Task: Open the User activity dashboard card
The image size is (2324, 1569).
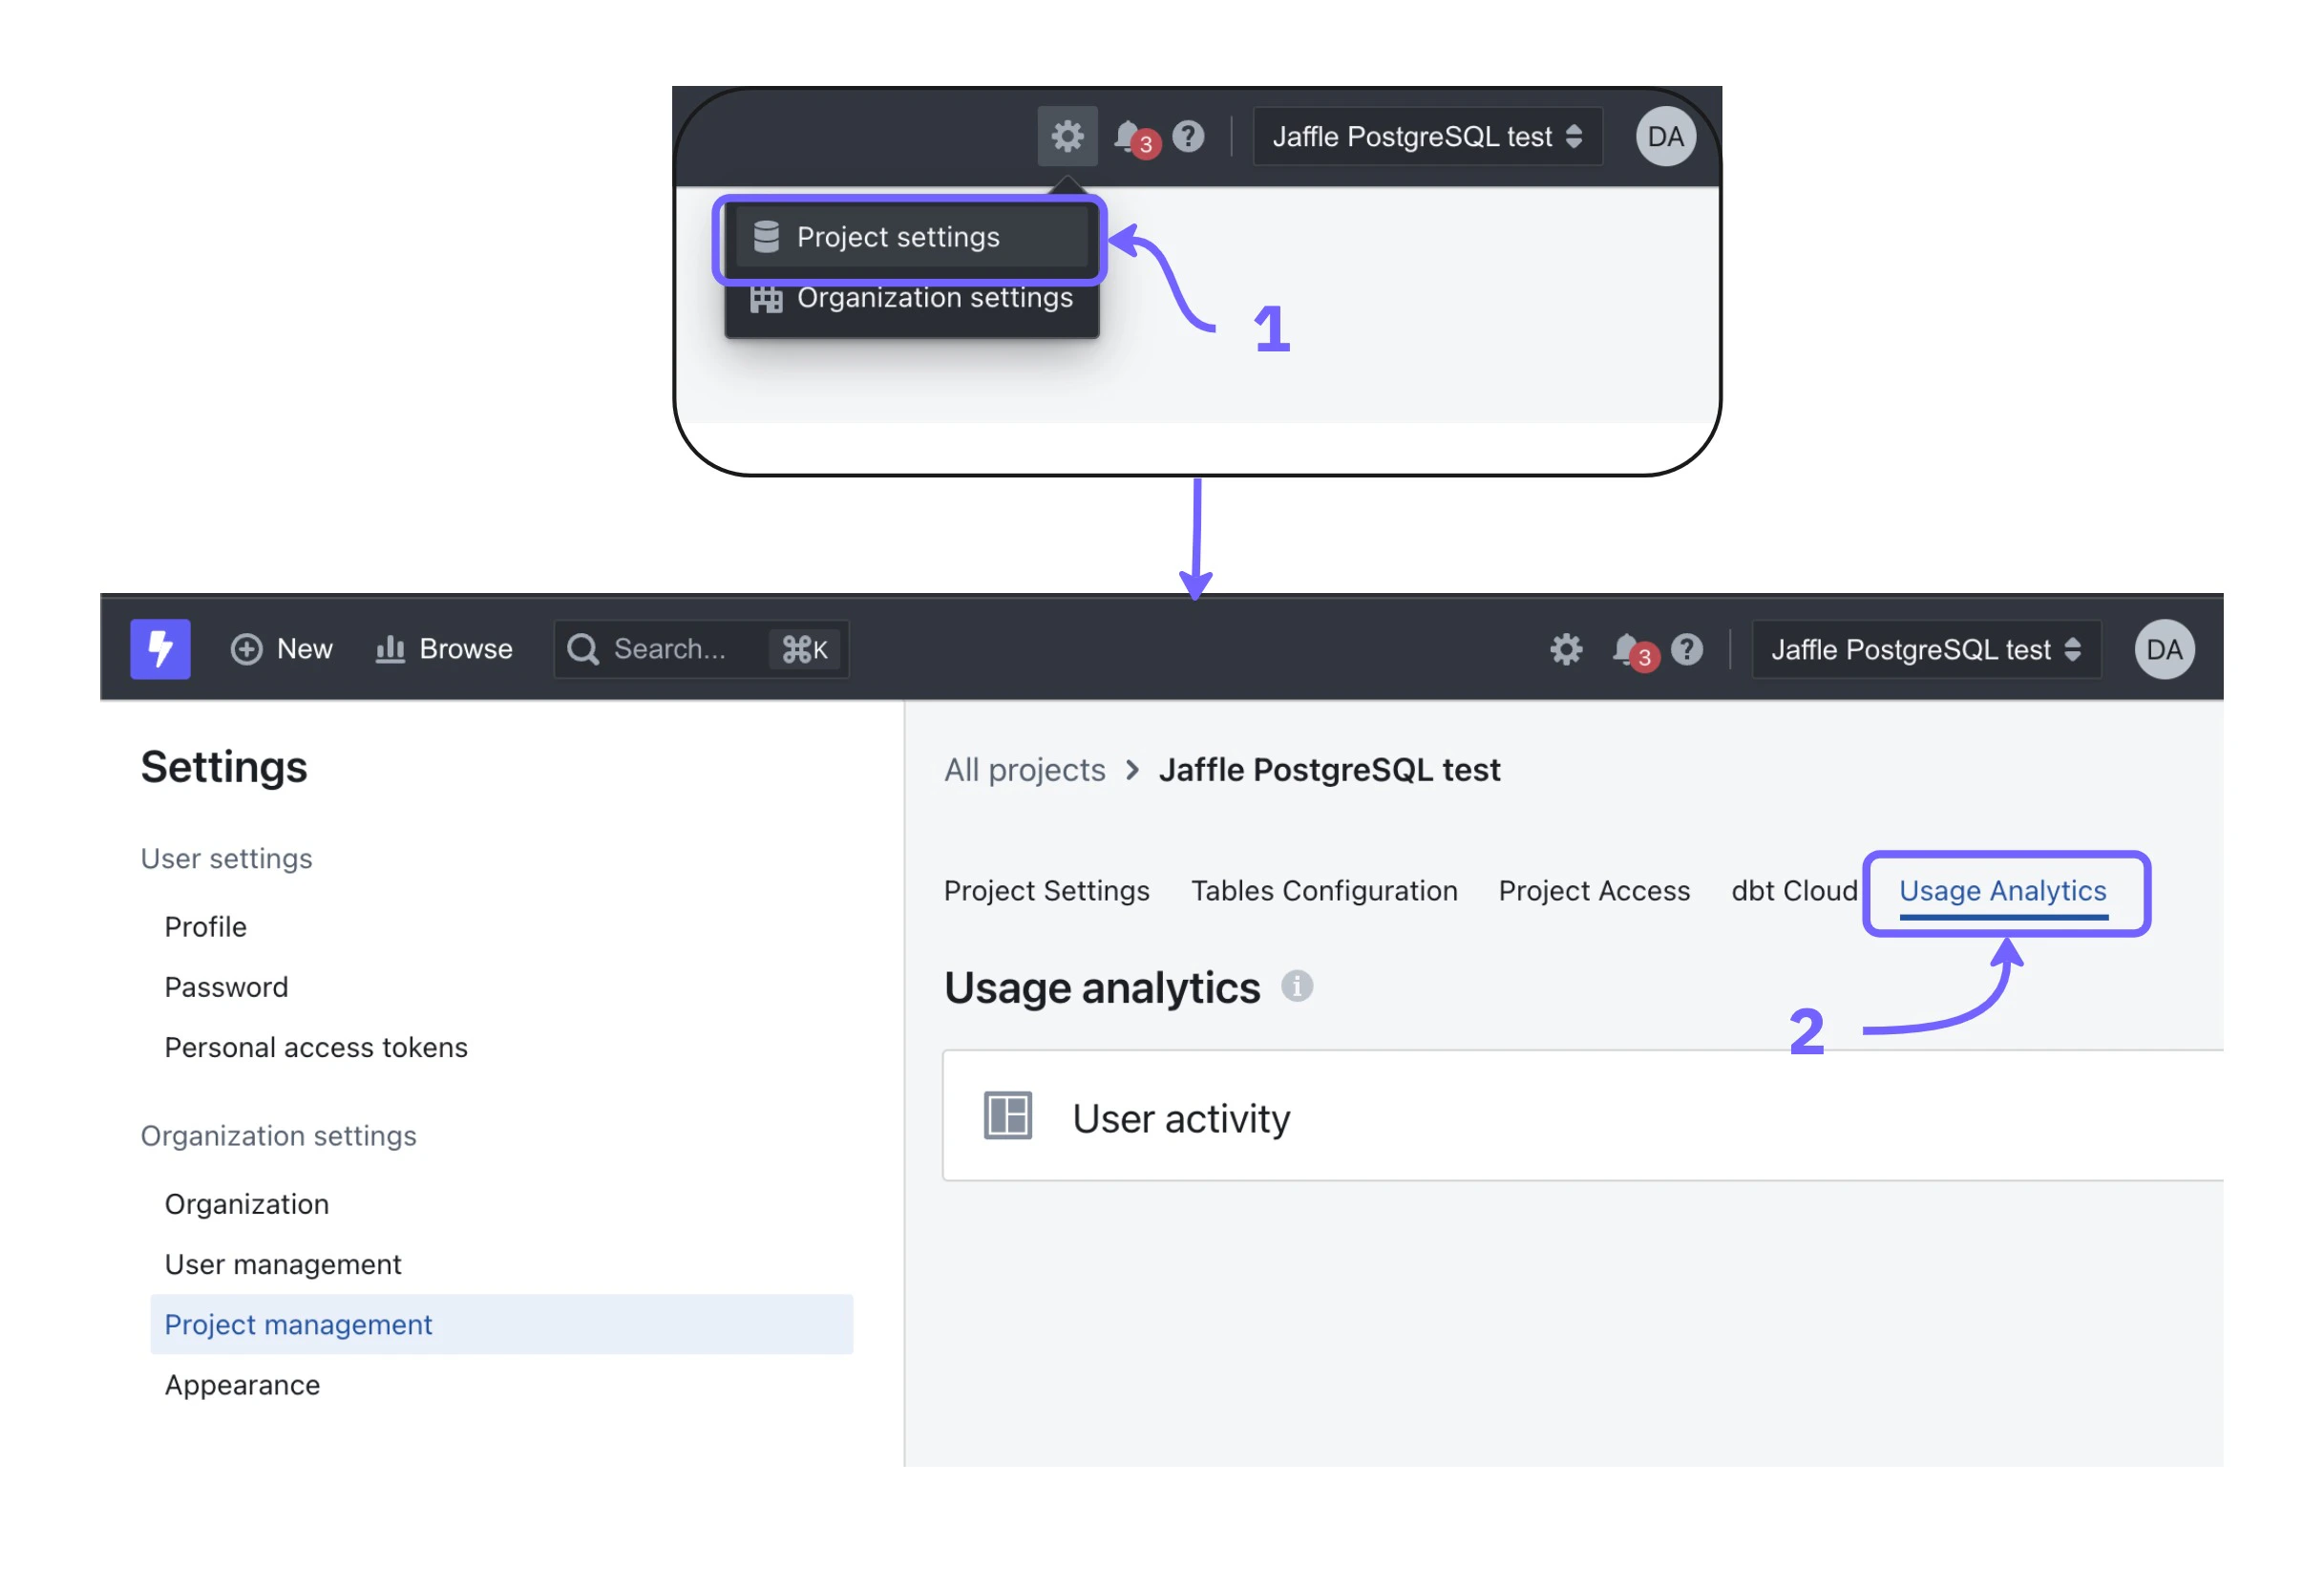Action: click(1180, 1117)
